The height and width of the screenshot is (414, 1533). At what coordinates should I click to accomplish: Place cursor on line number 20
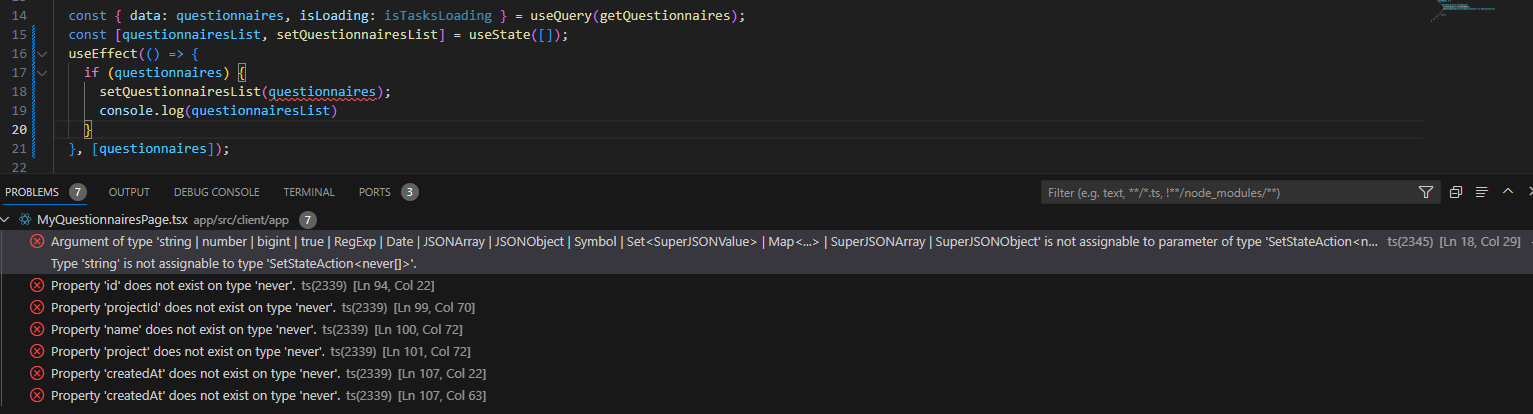pos(18,130)
